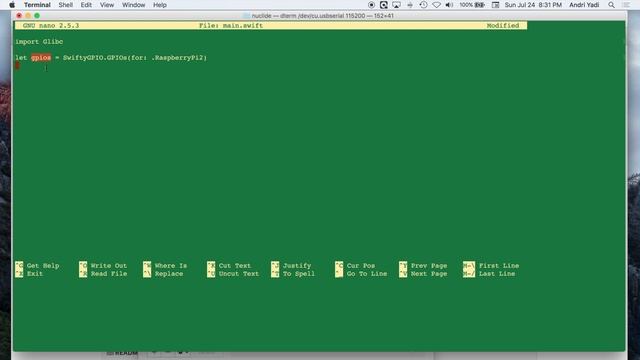Click the date and time Sun Jul 24
Viewport: 640px width, 360px height.
point(533,5)
